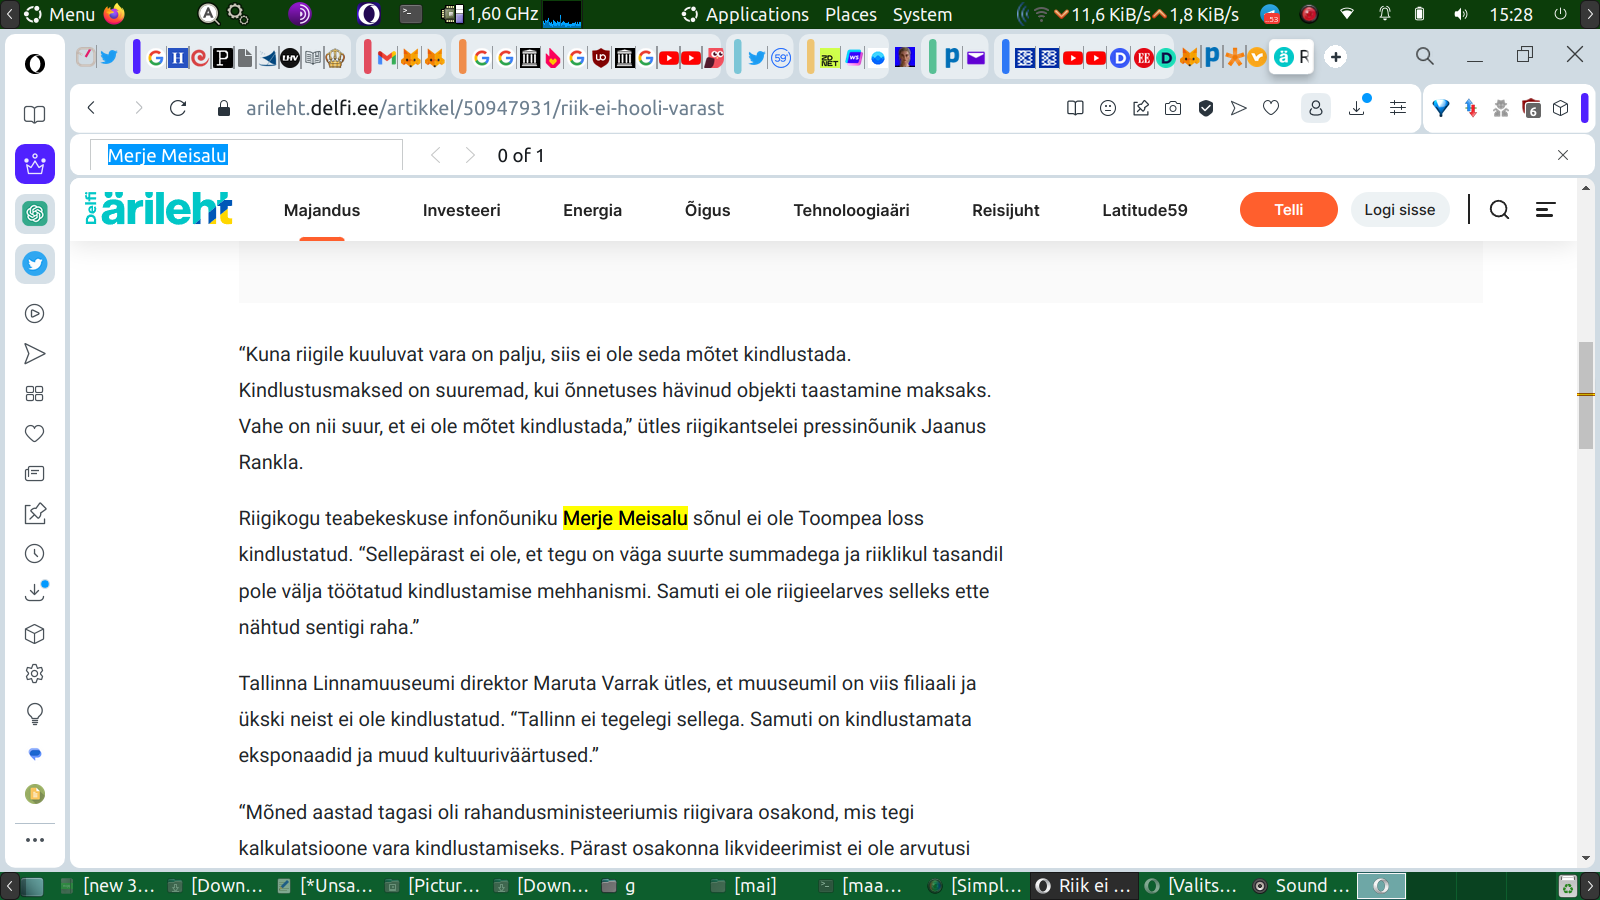
Task: Take a snapshot with the camera icon
Action: (1173, 108)
